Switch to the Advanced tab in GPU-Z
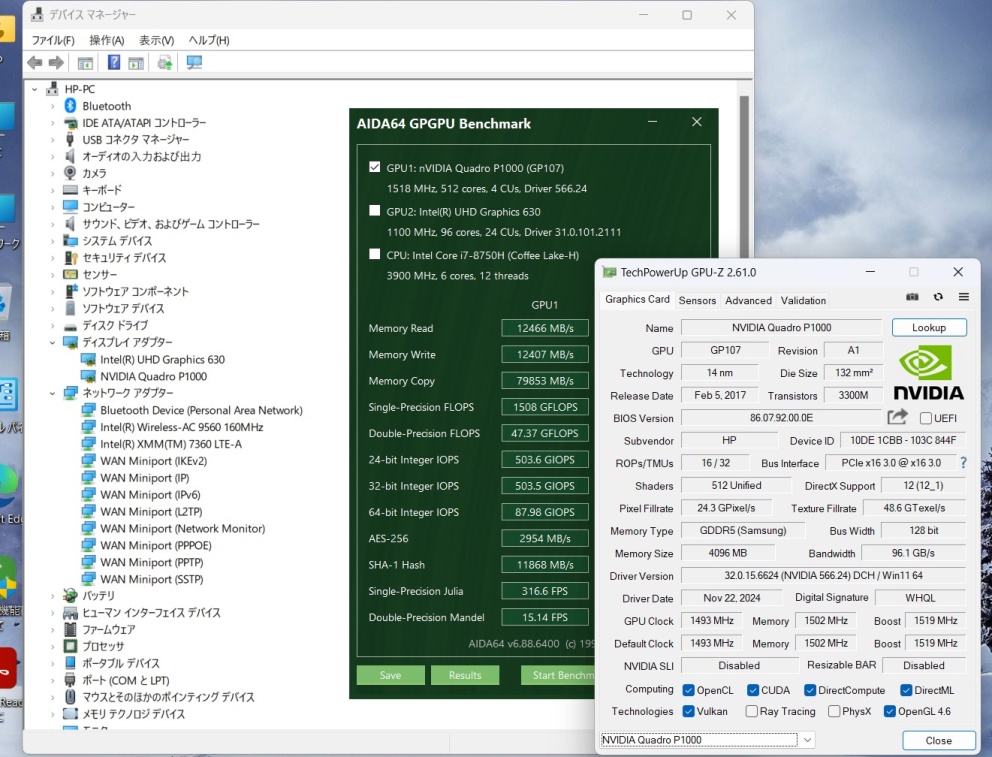992x757 pixels. (x=748, y=300)
